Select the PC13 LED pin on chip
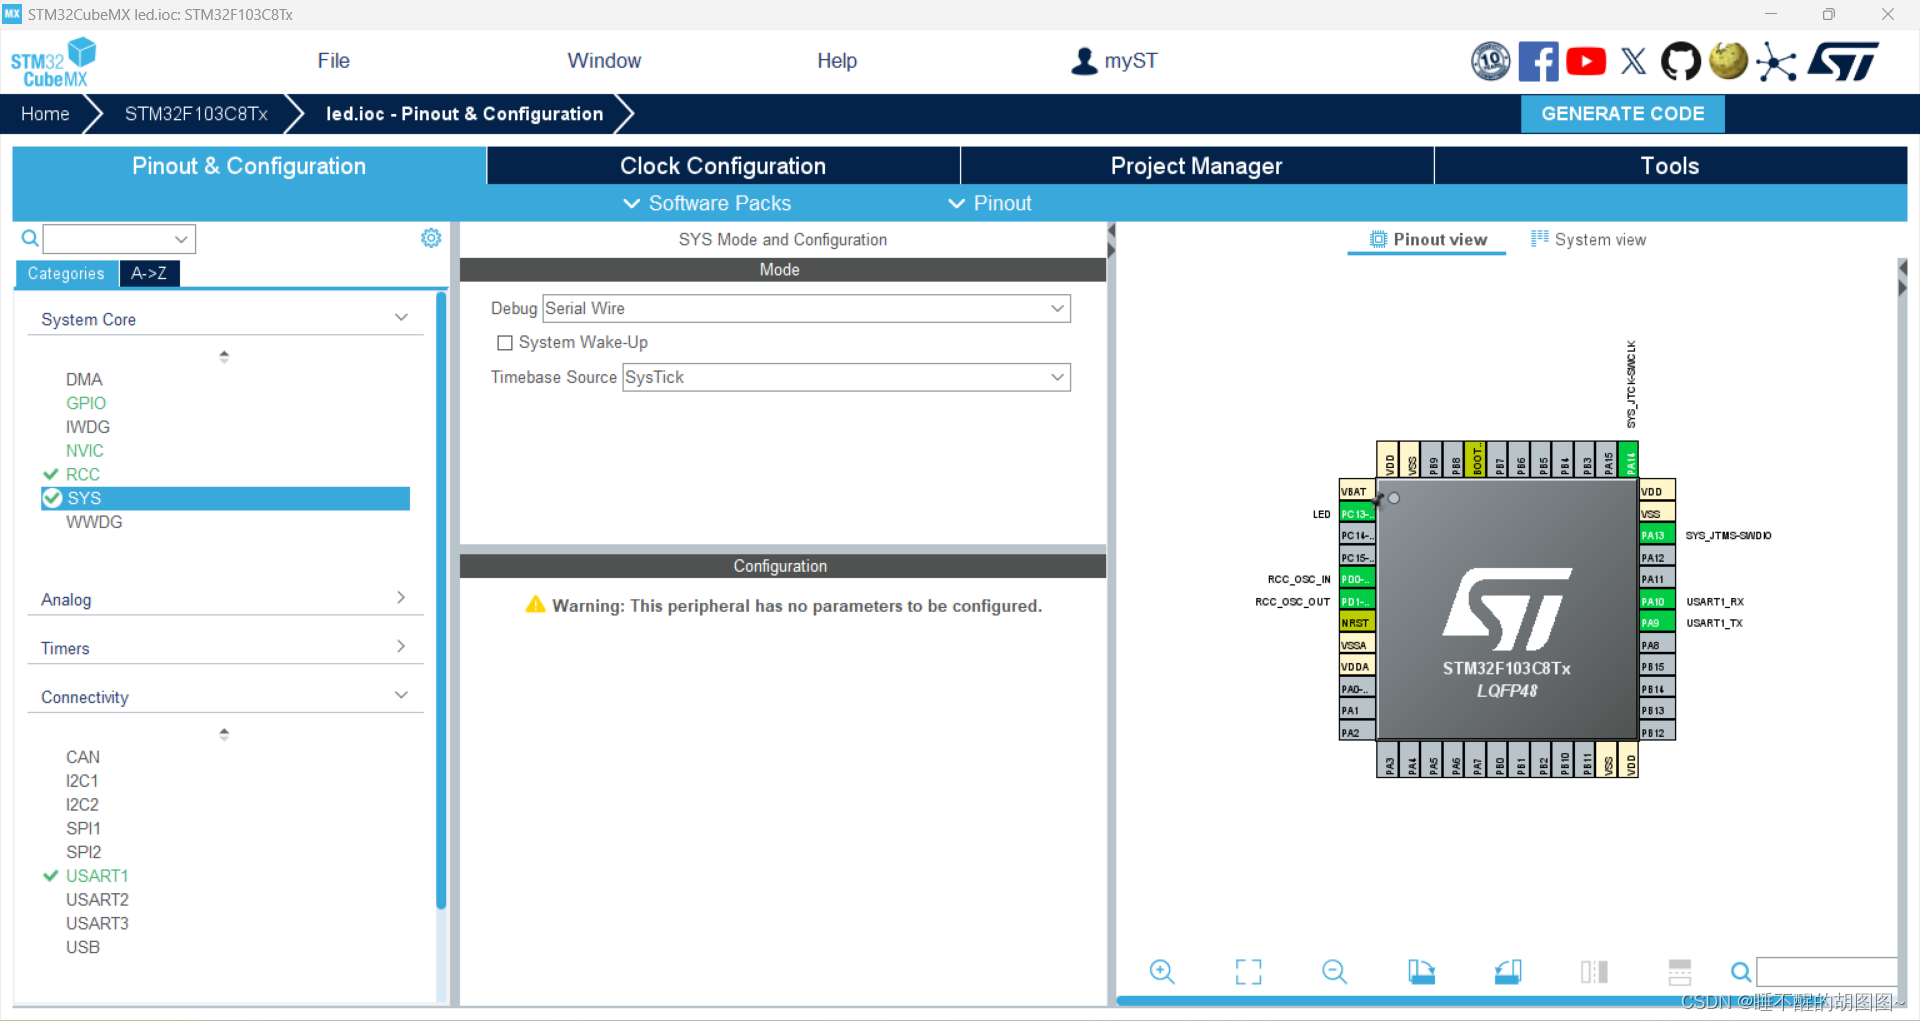The height and width of the screenshot is (1021, 1920). (1357, 514)
